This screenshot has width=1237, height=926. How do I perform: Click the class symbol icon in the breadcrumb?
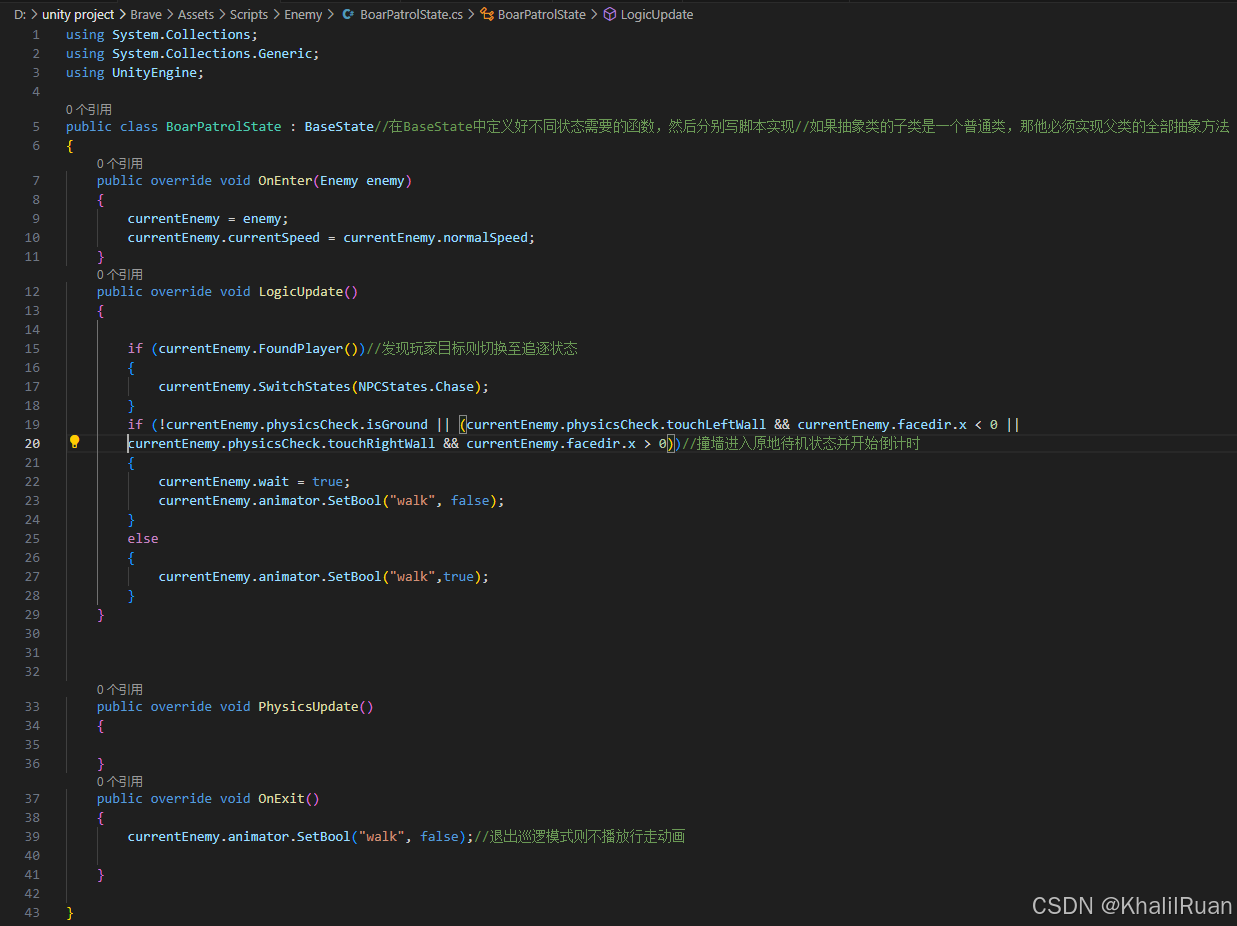point(487,14)
